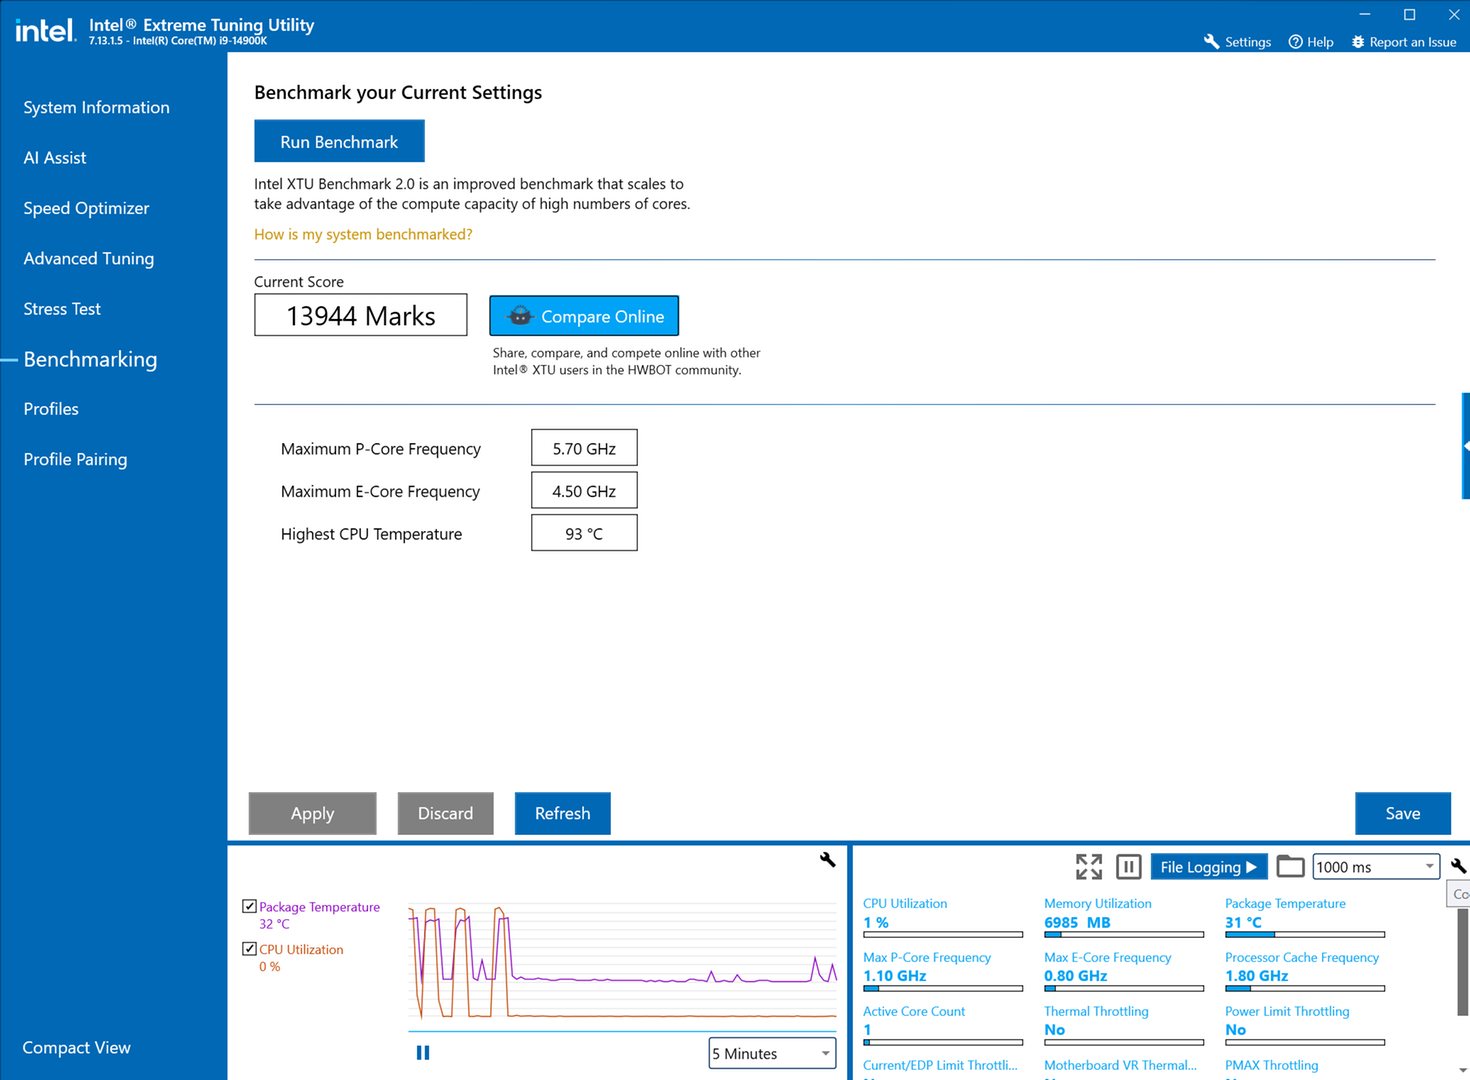This screenshot has height=1080, width=1470.
Task: Click the 13944 Marks score field
Action: (361, 315)
